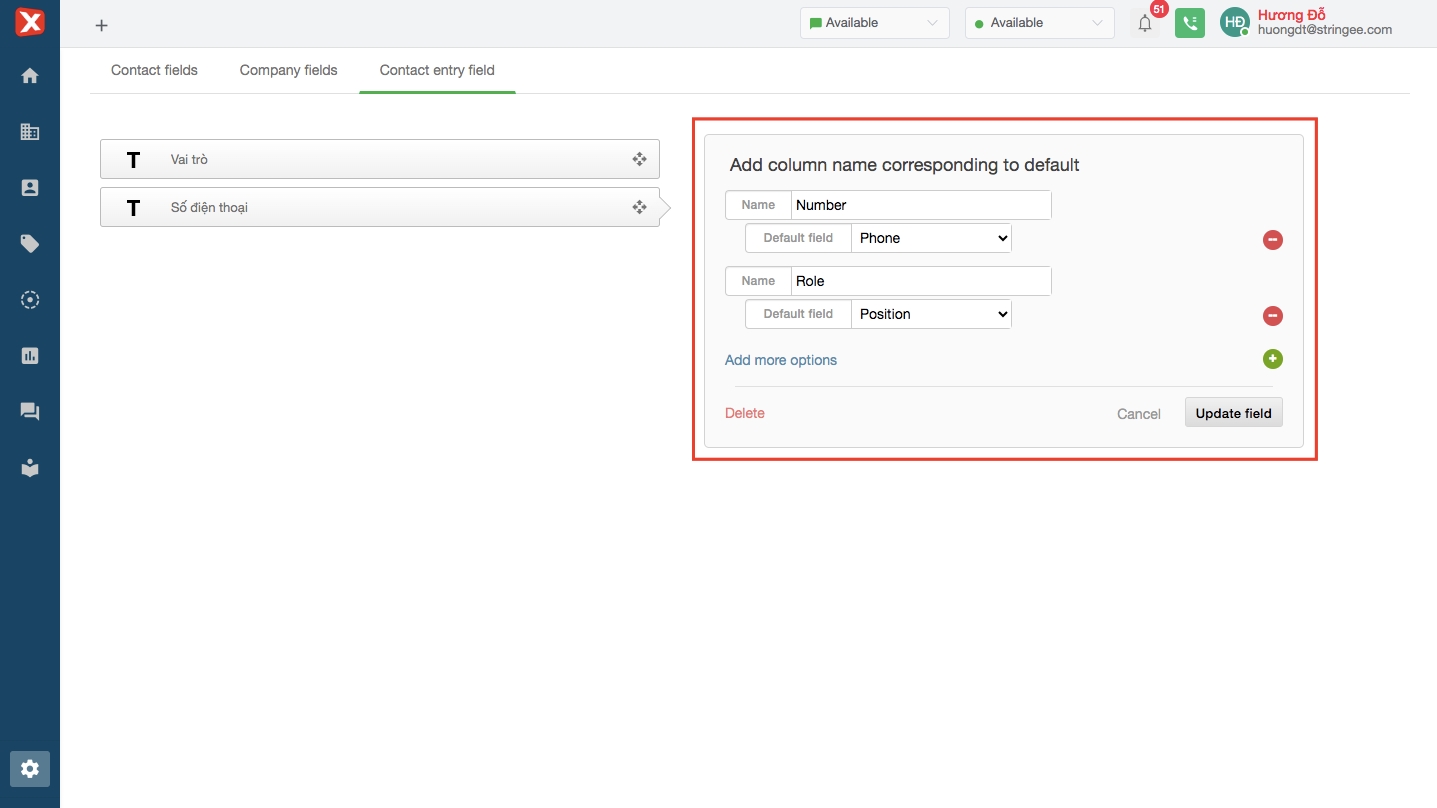Open the chat messages icon in sidebar

click(x=30, y=412)
